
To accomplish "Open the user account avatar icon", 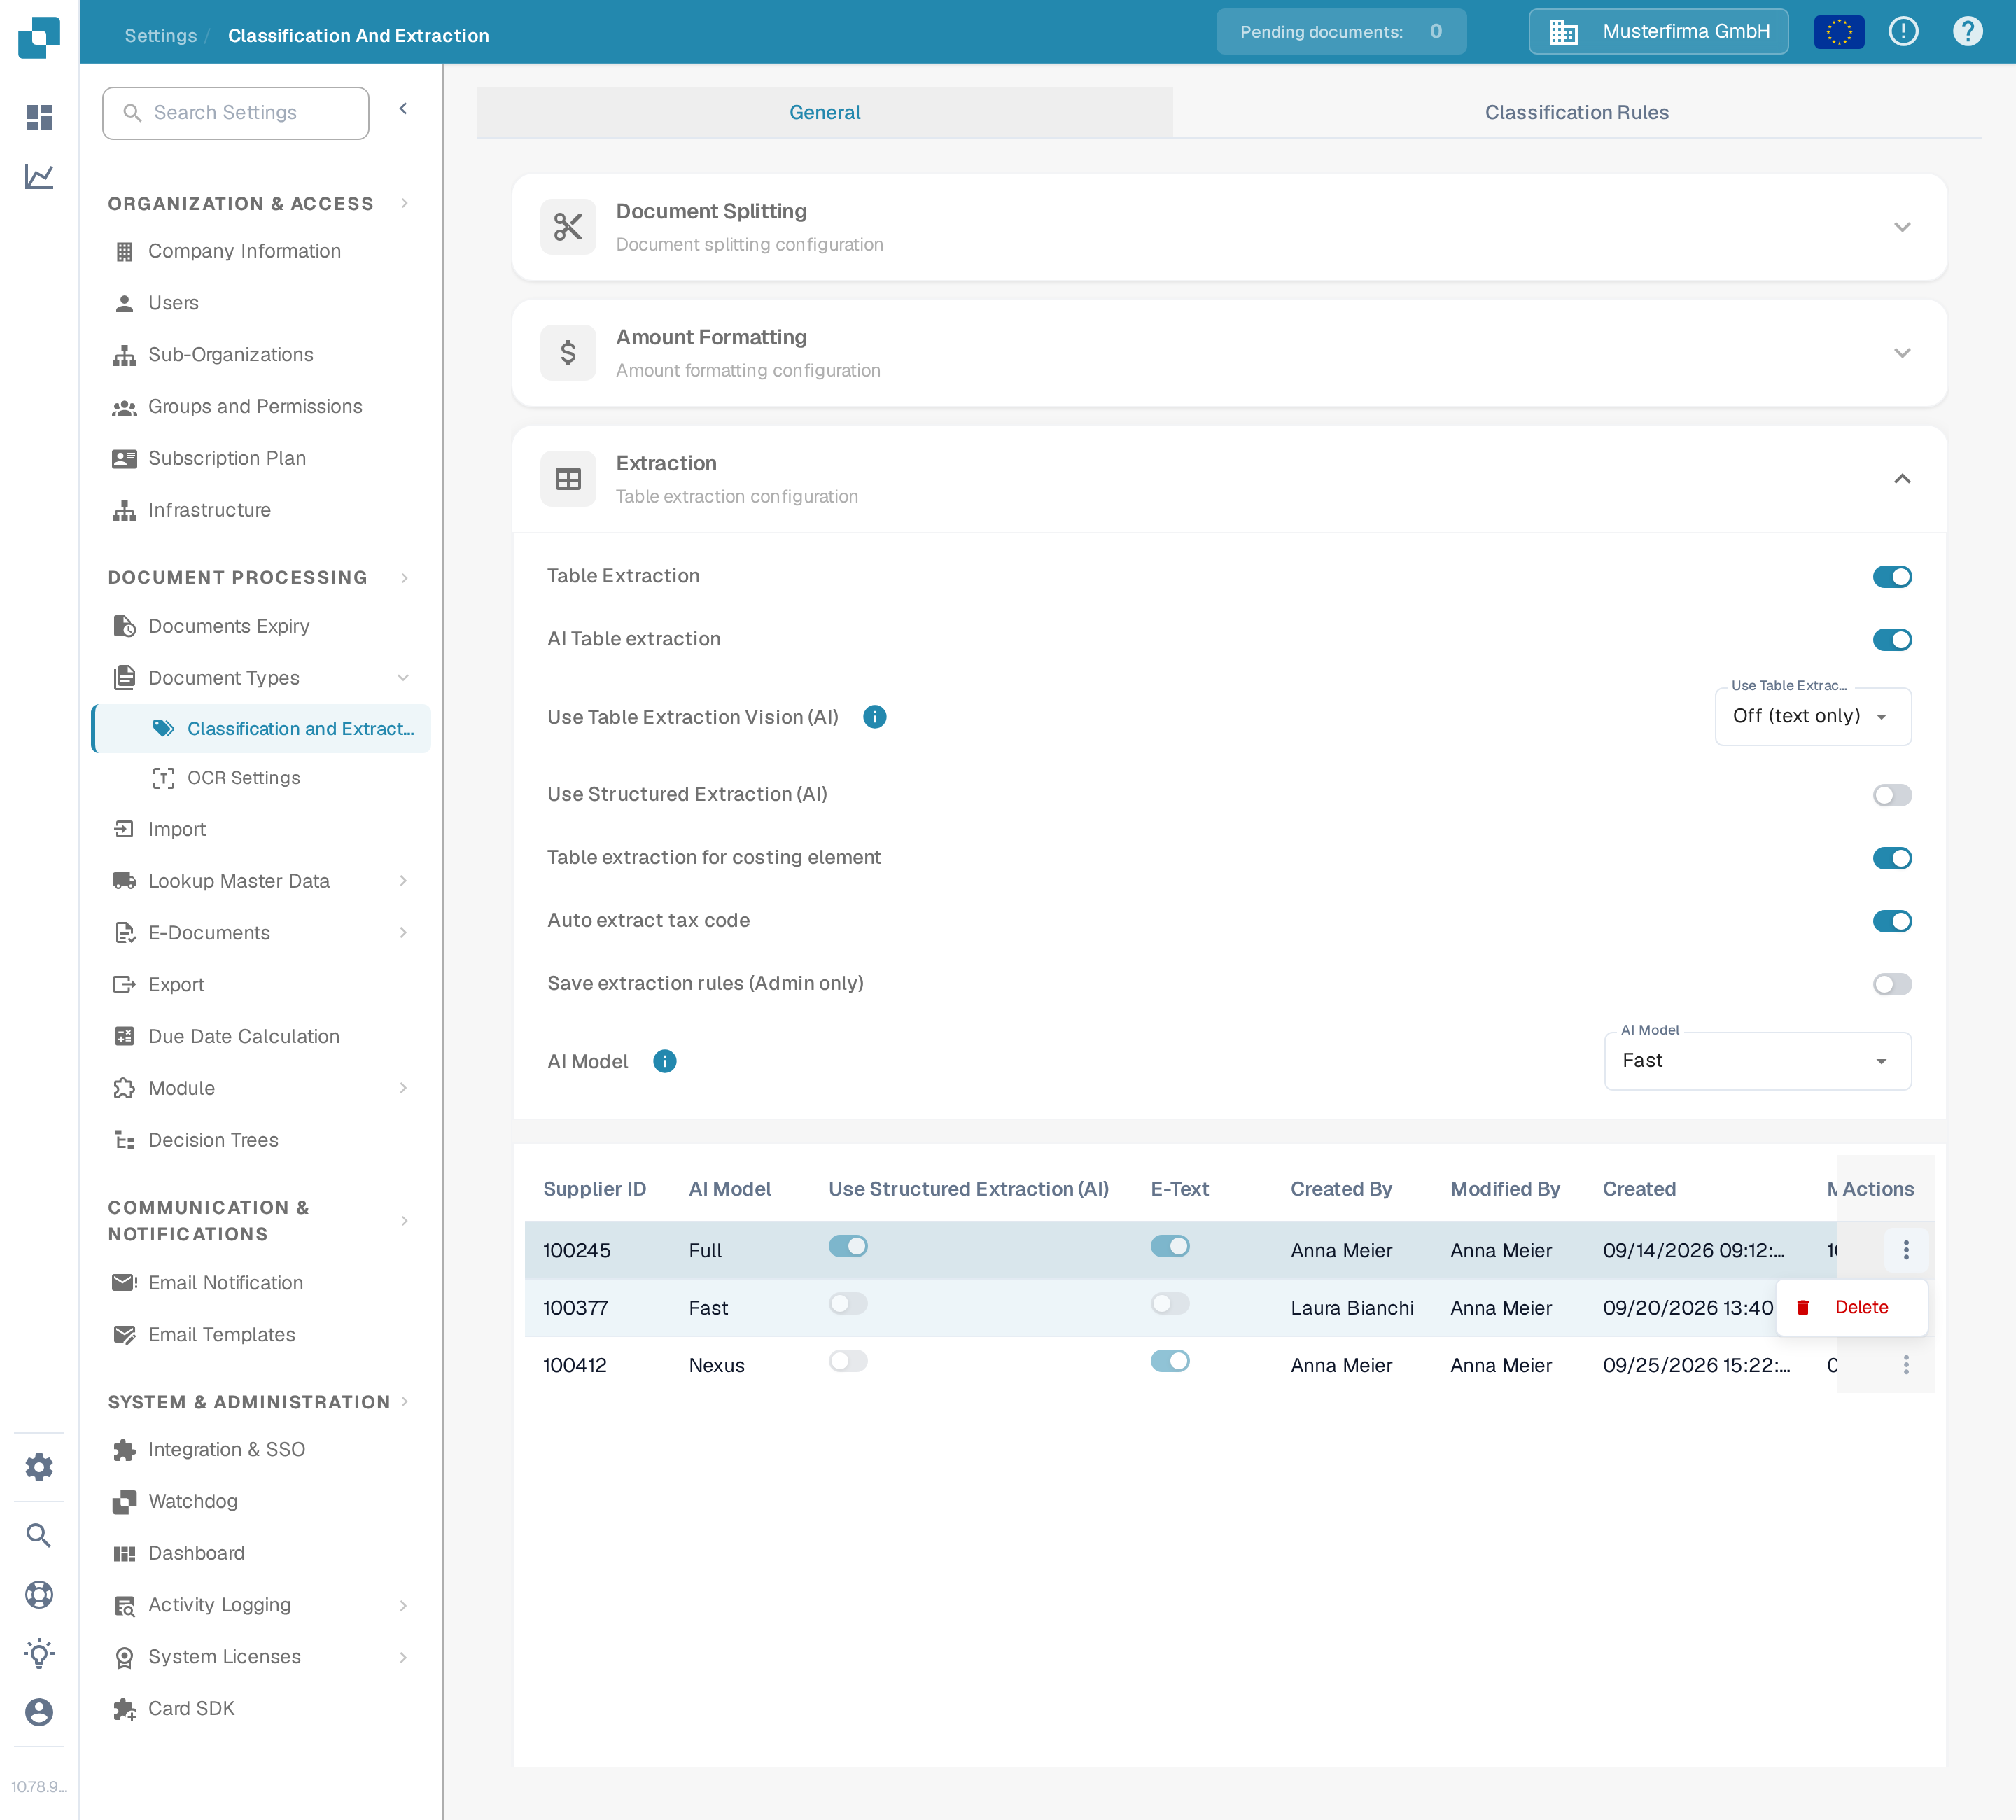I will 39,1712.
